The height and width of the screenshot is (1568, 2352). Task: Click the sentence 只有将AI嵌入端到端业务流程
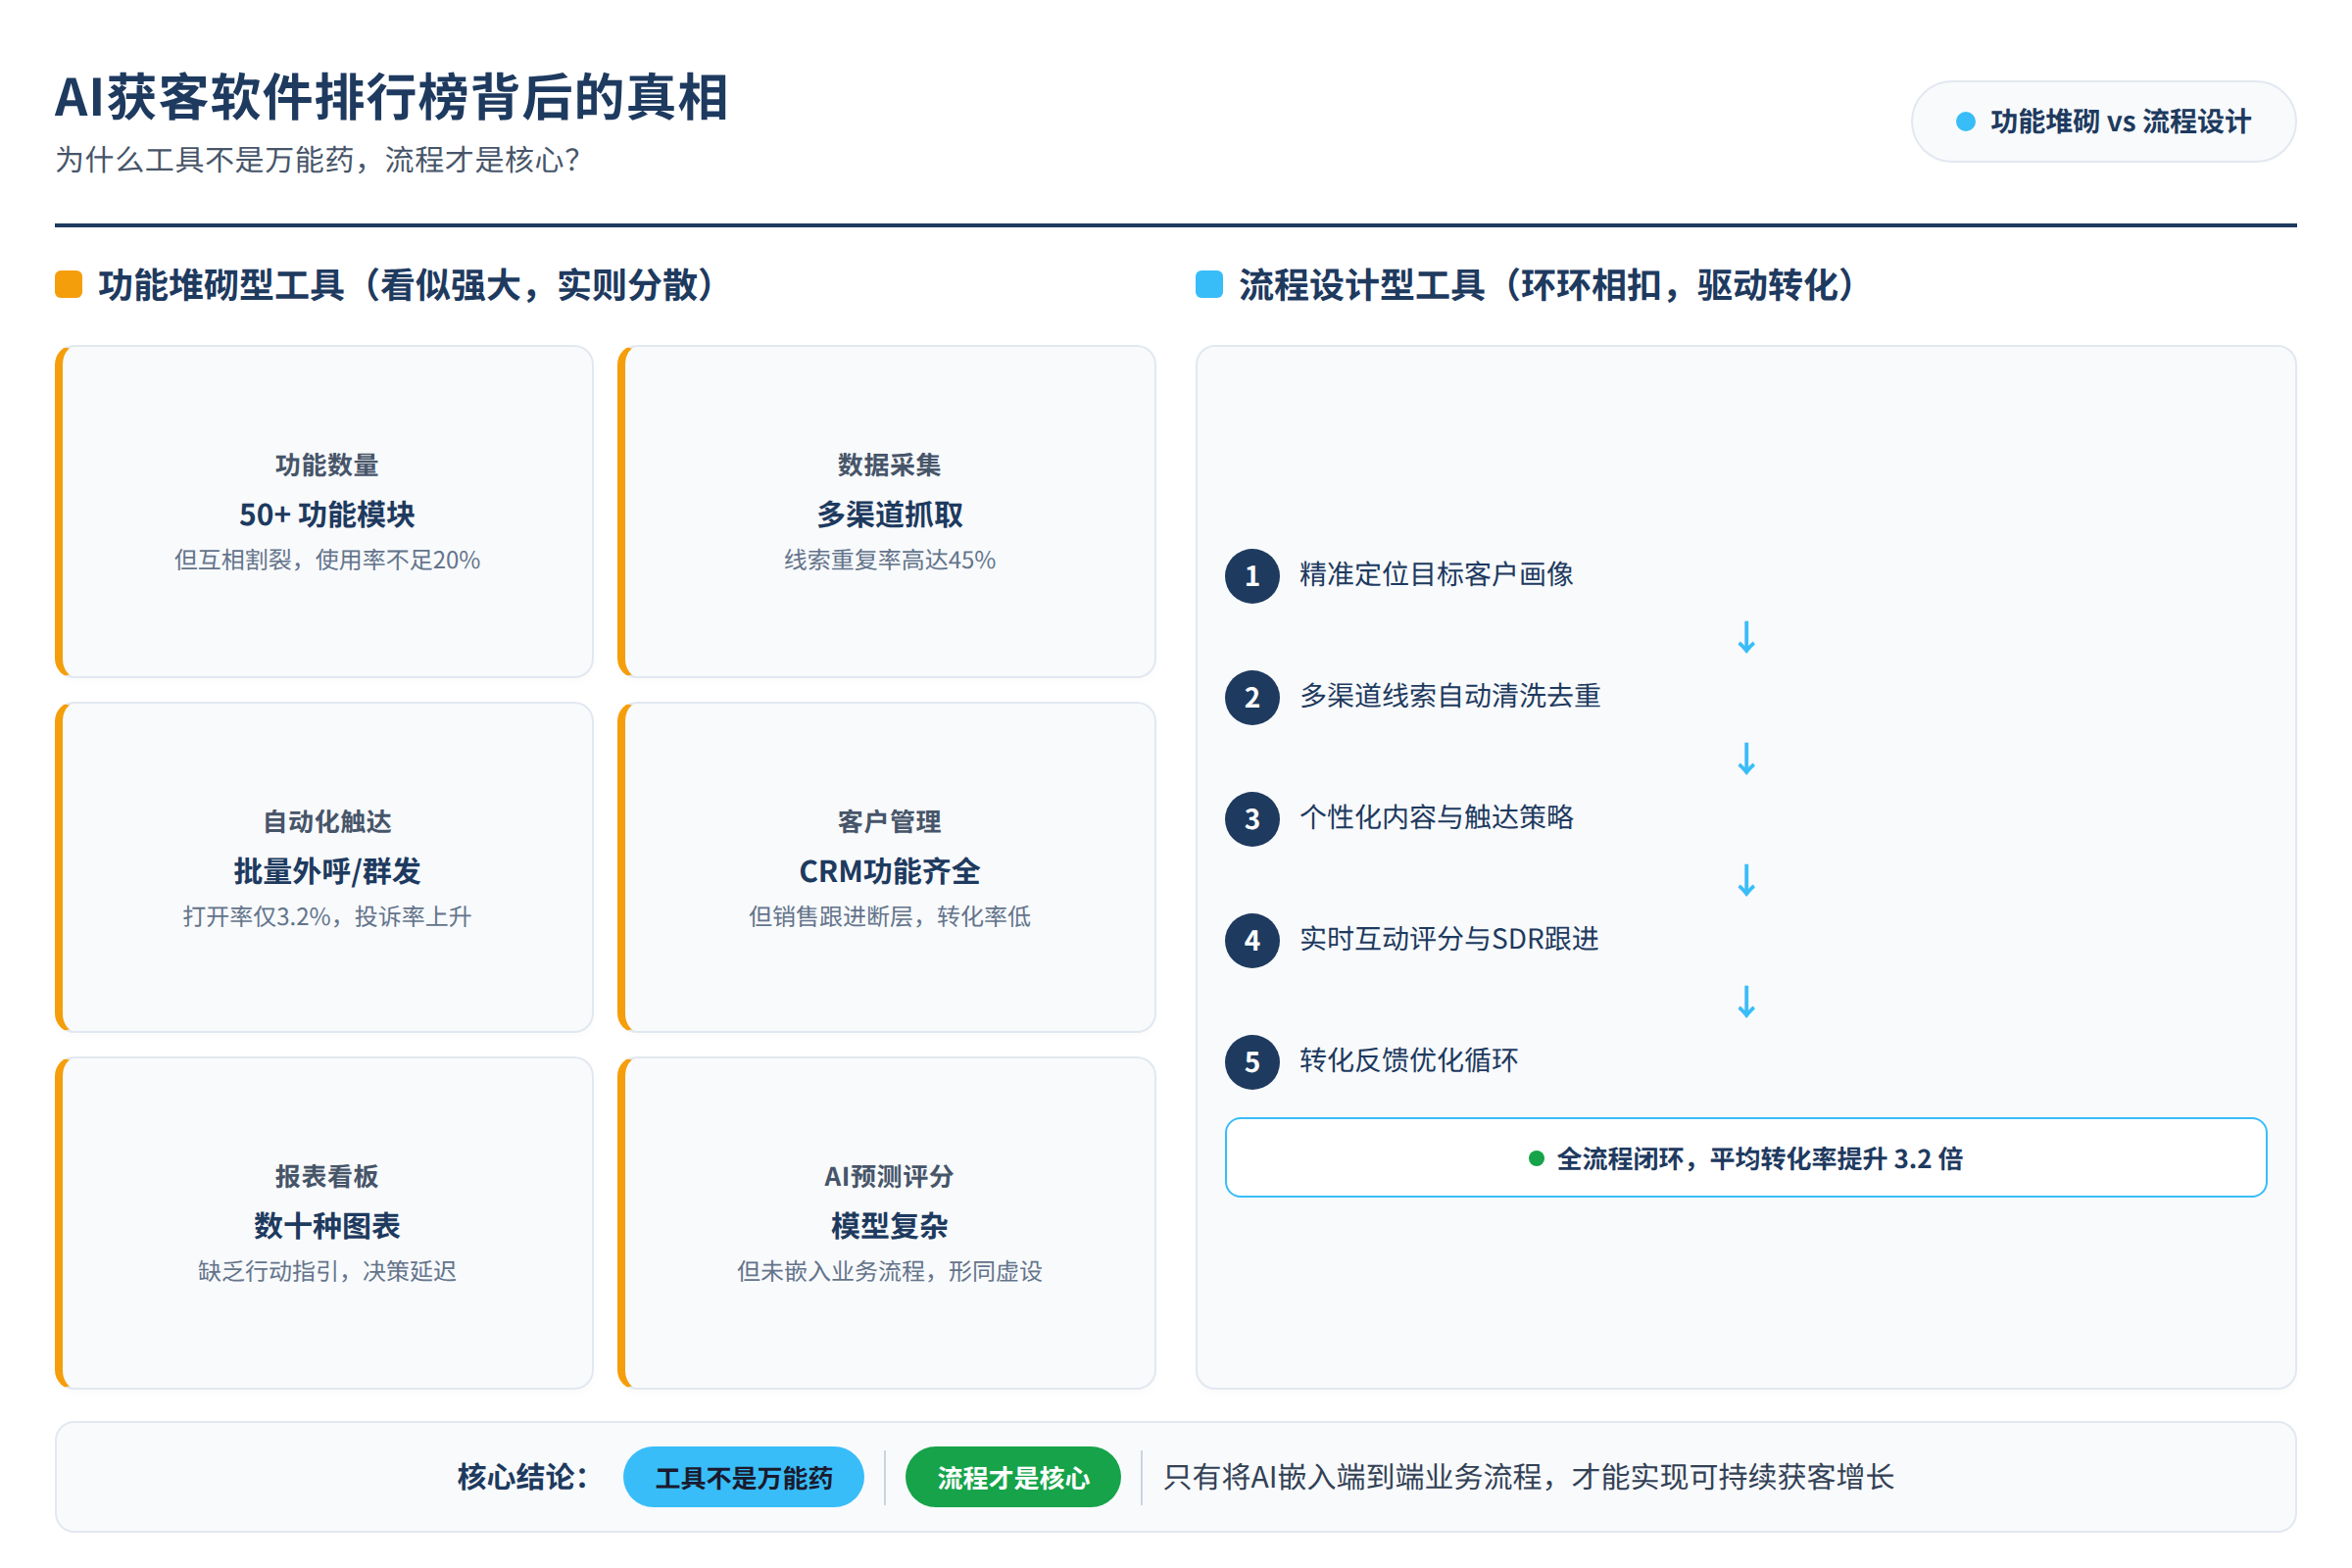pos(1528,1477)
